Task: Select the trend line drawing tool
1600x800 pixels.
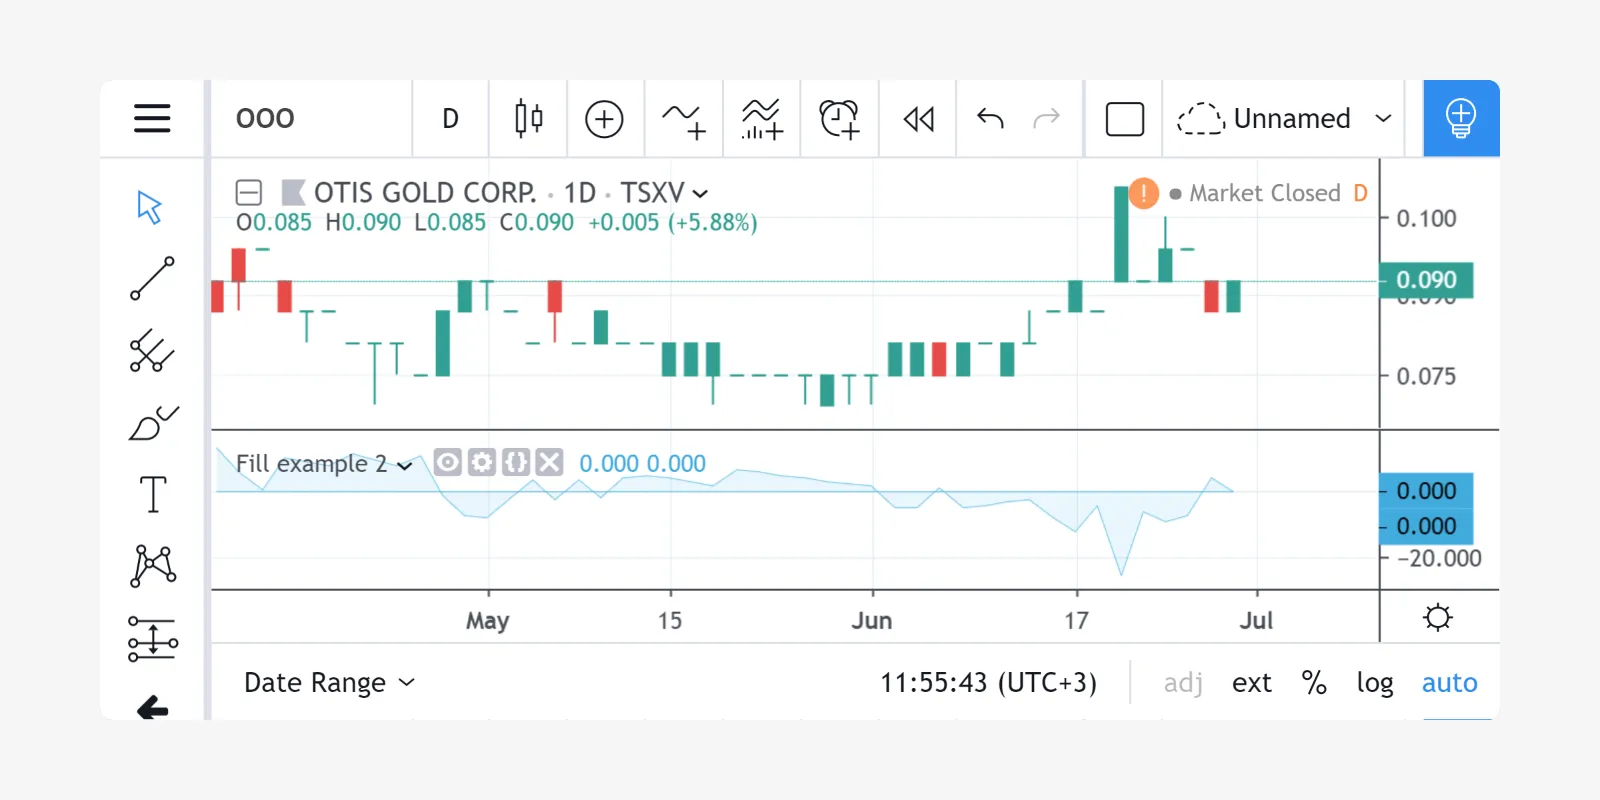Action: 152,279
